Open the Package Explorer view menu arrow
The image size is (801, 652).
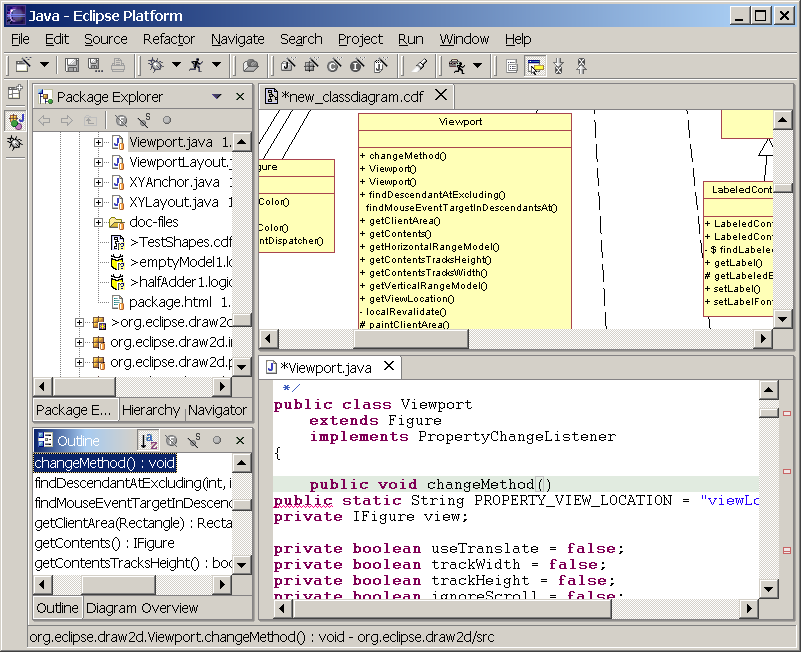click(217, 96)
